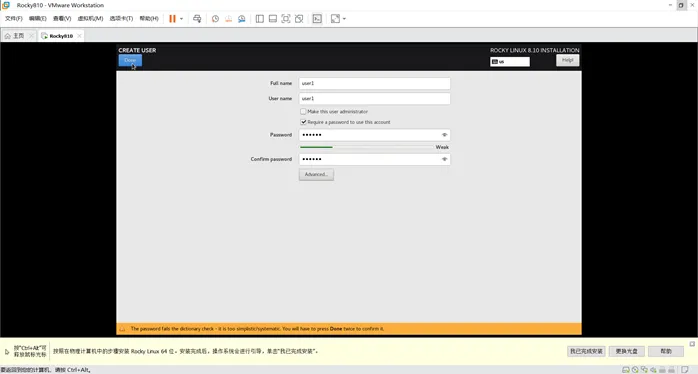Take a snapshot with the clock icon

215,19
